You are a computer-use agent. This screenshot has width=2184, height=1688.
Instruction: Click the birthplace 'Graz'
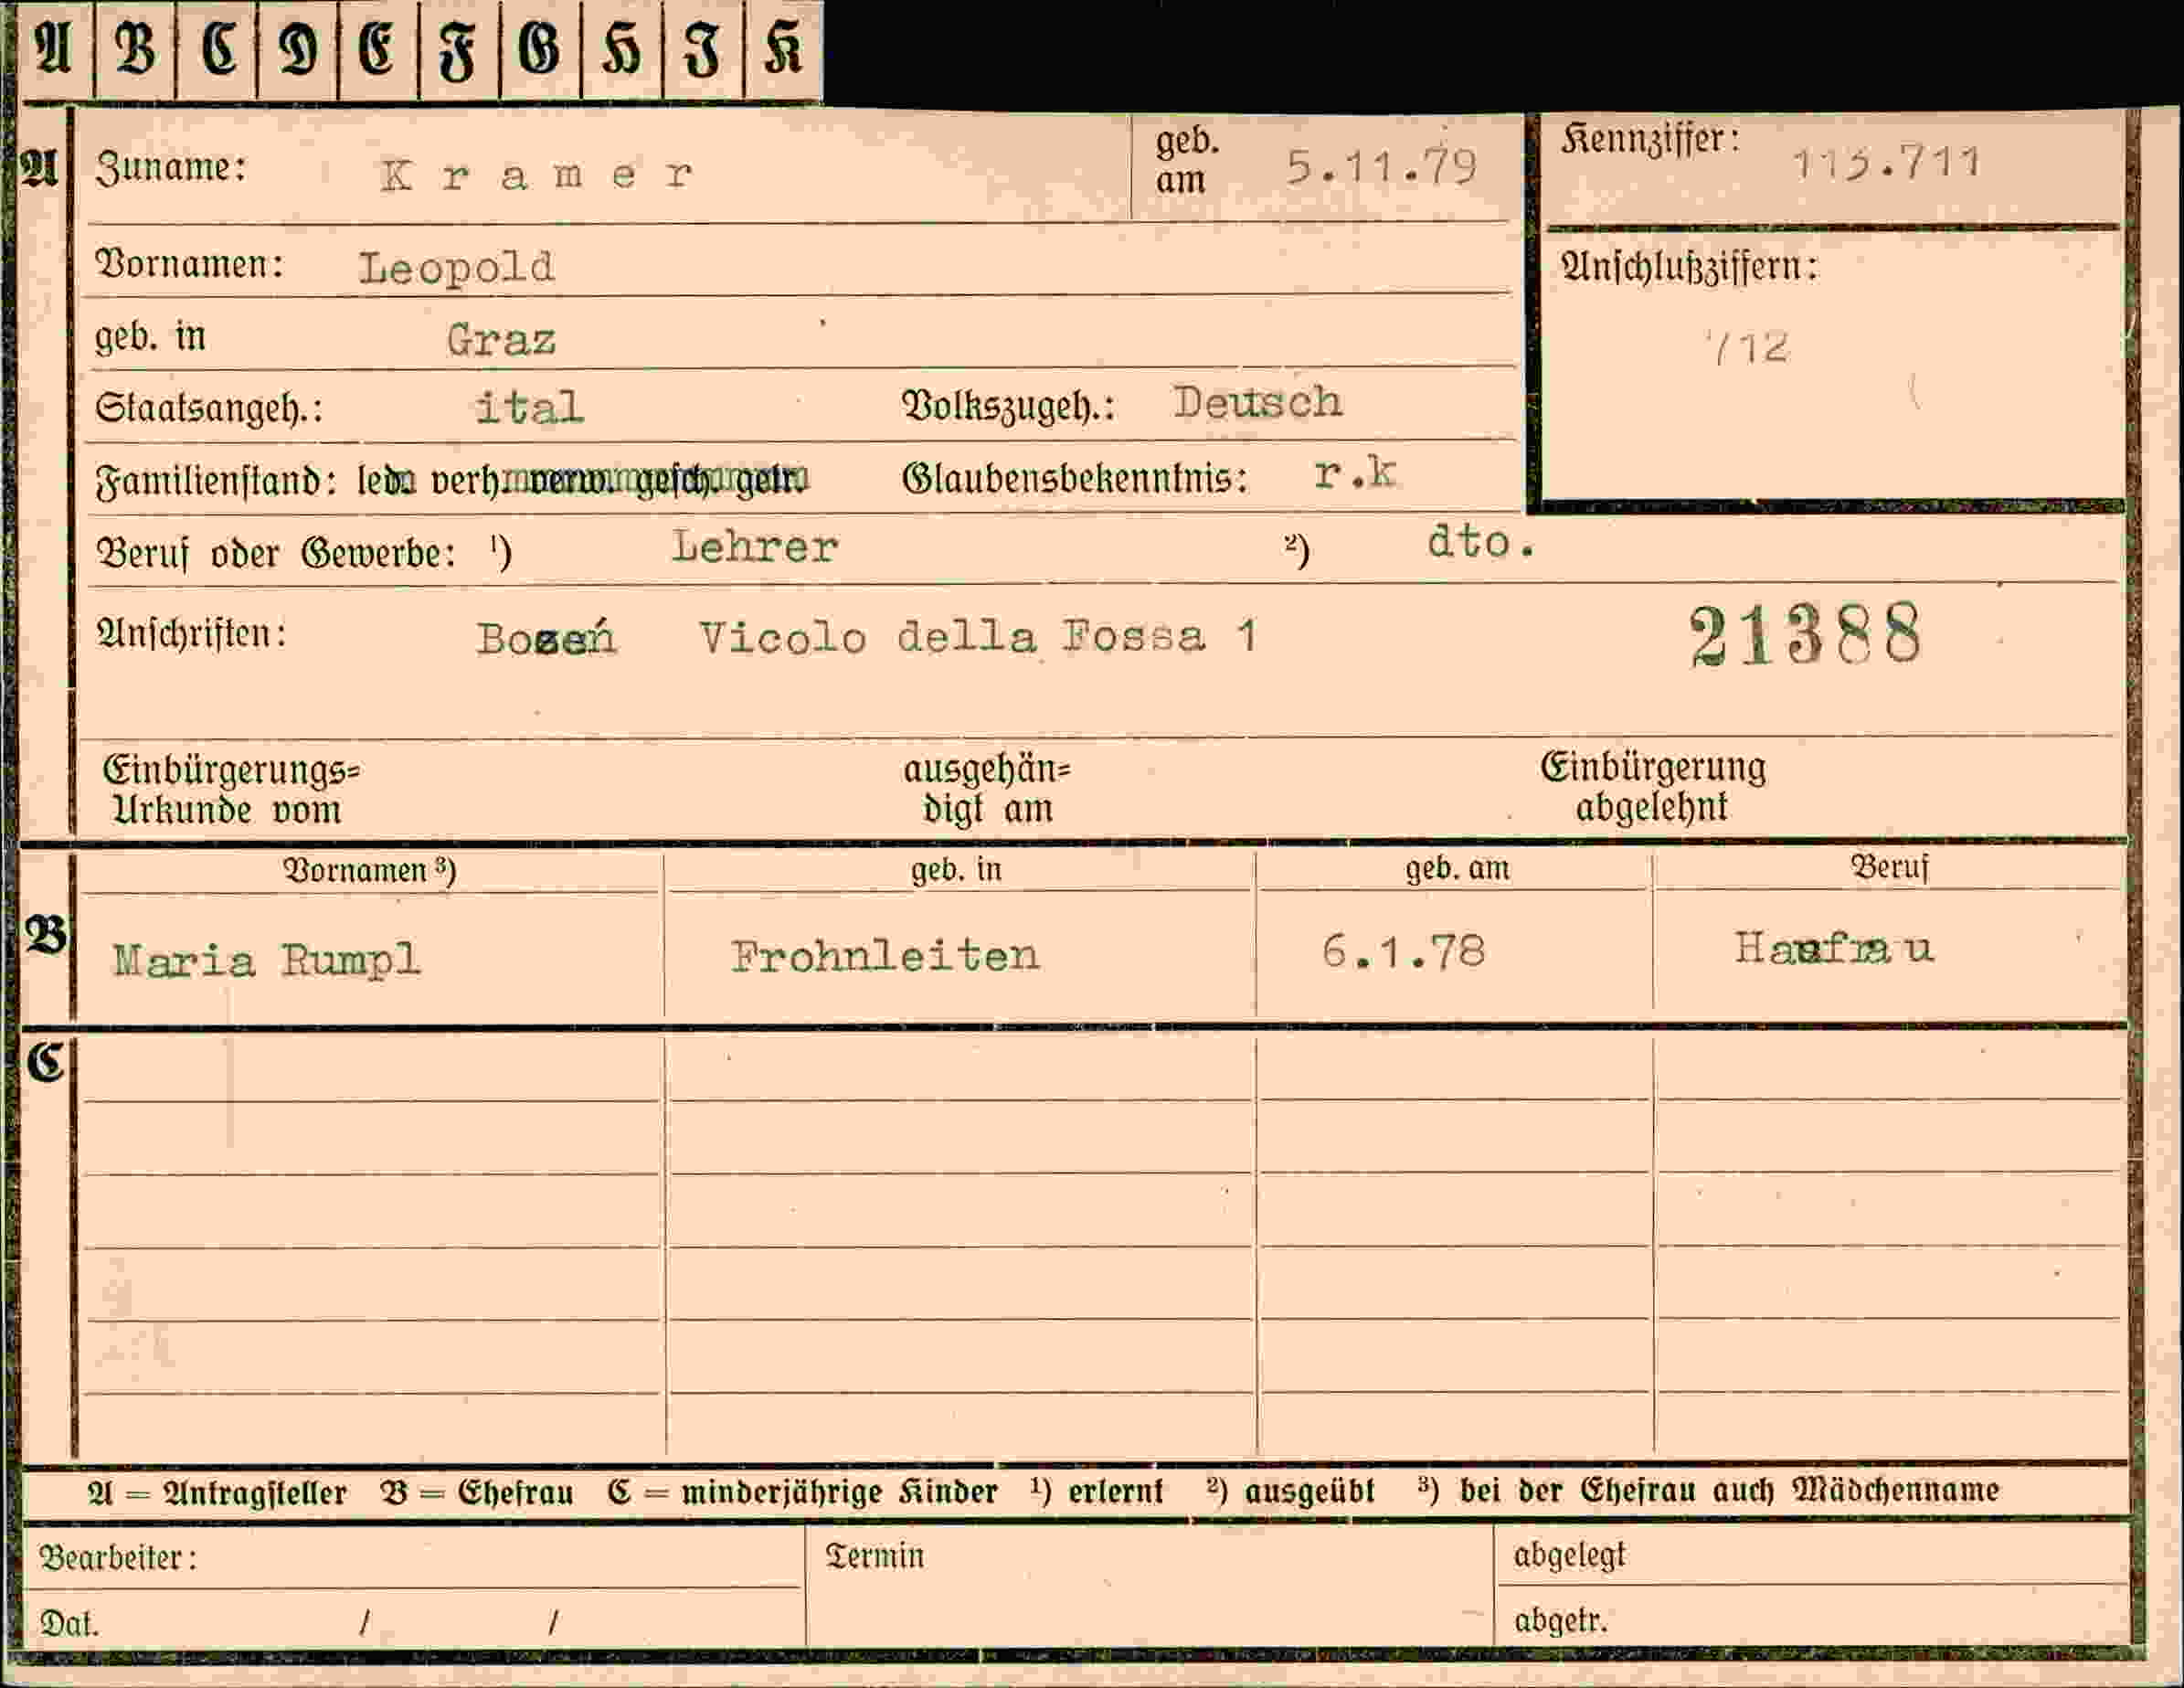pos(501,341)
